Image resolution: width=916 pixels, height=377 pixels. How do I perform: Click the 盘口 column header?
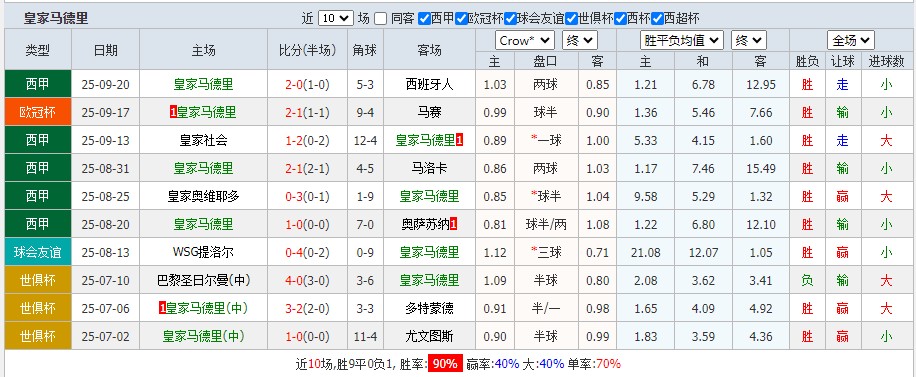[x=546, y=61]
